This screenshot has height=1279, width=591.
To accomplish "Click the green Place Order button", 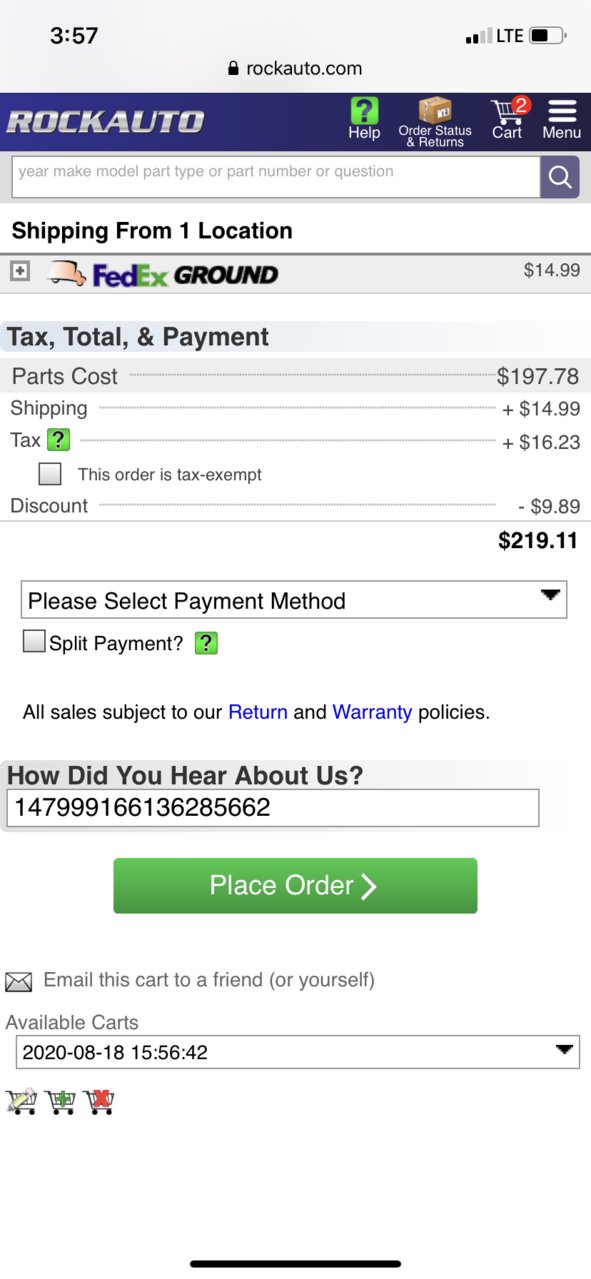I will (x=295, y=885).
